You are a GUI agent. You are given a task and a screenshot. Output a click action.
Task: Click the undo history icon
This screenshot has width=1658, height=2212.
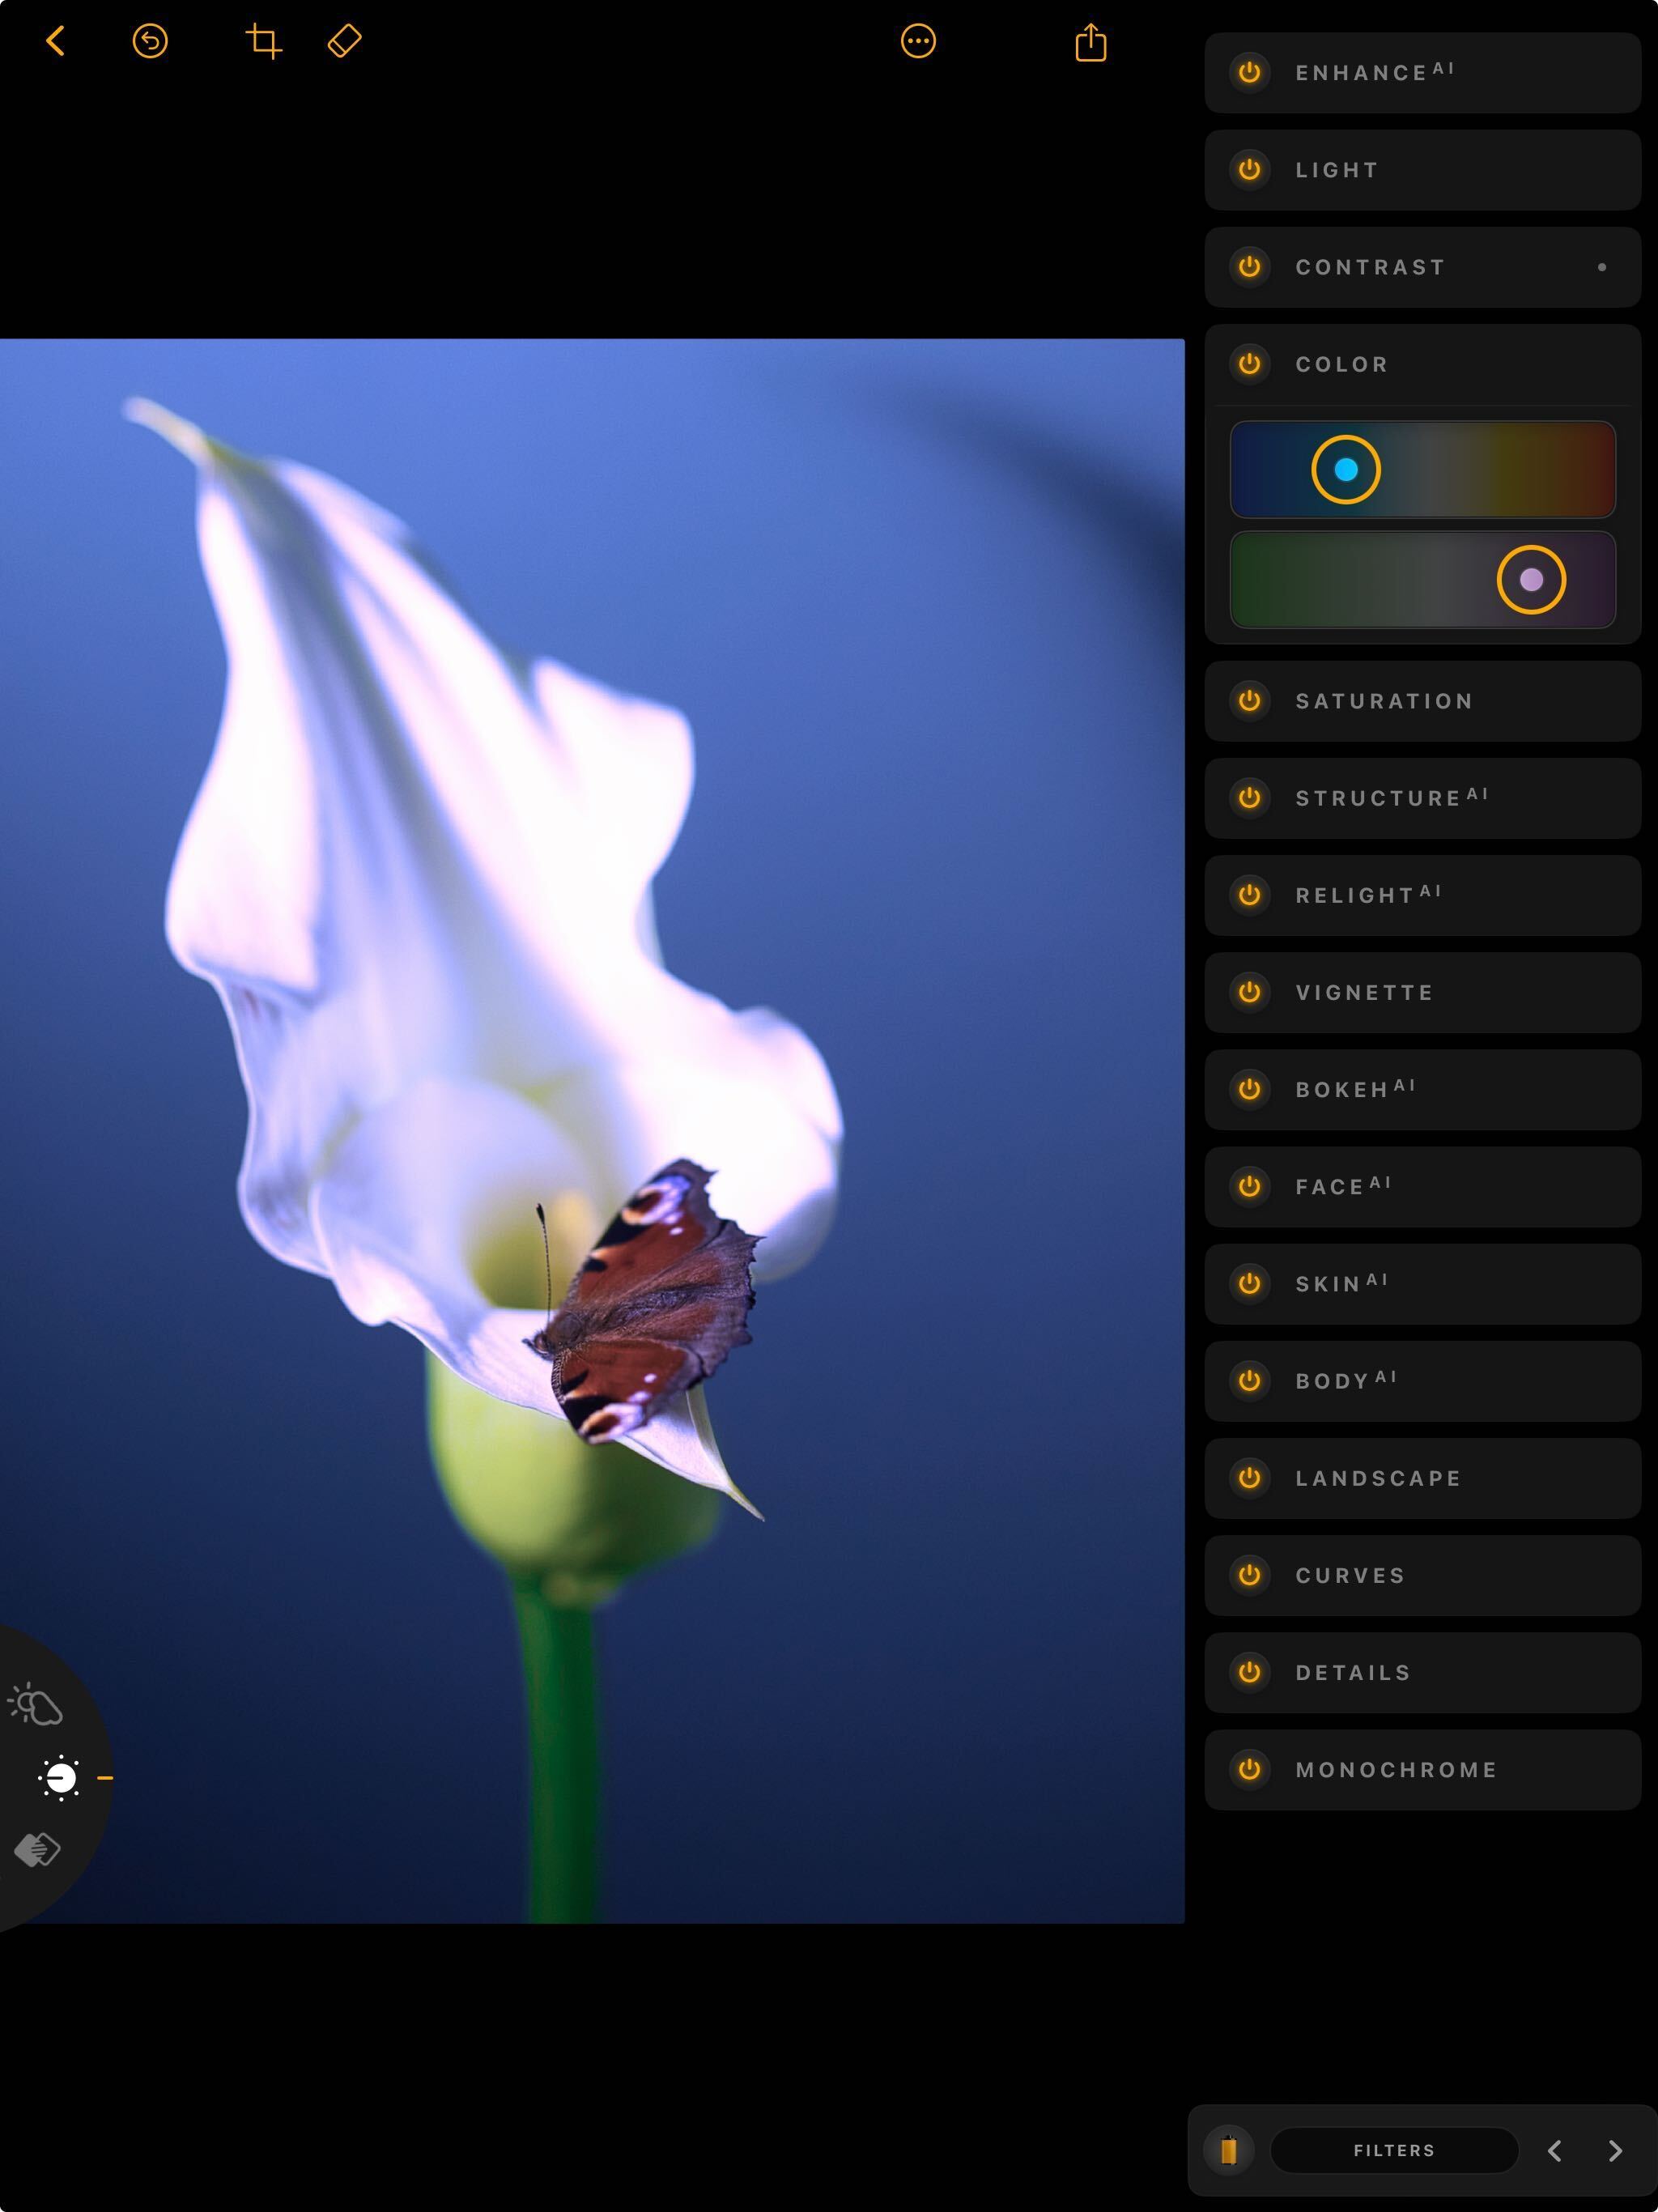click(x=150, y=42)
